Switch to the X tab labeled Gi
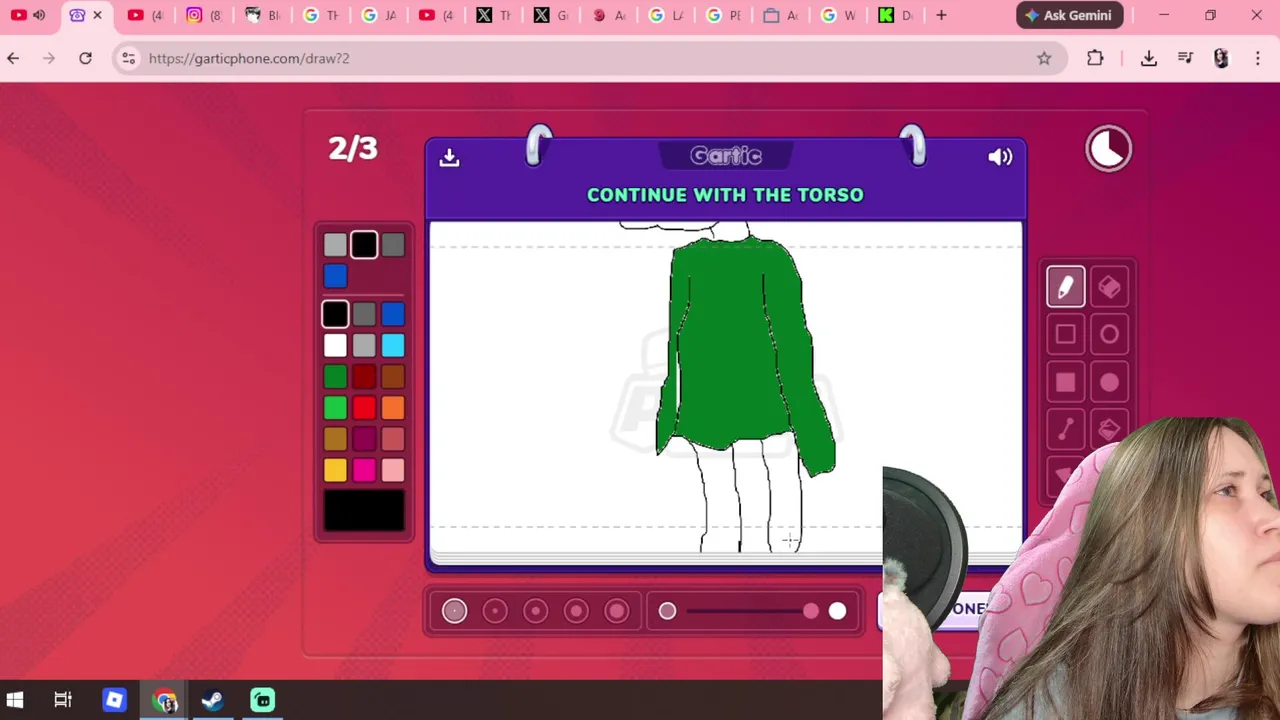1280x720 pixels. (551, 15)
